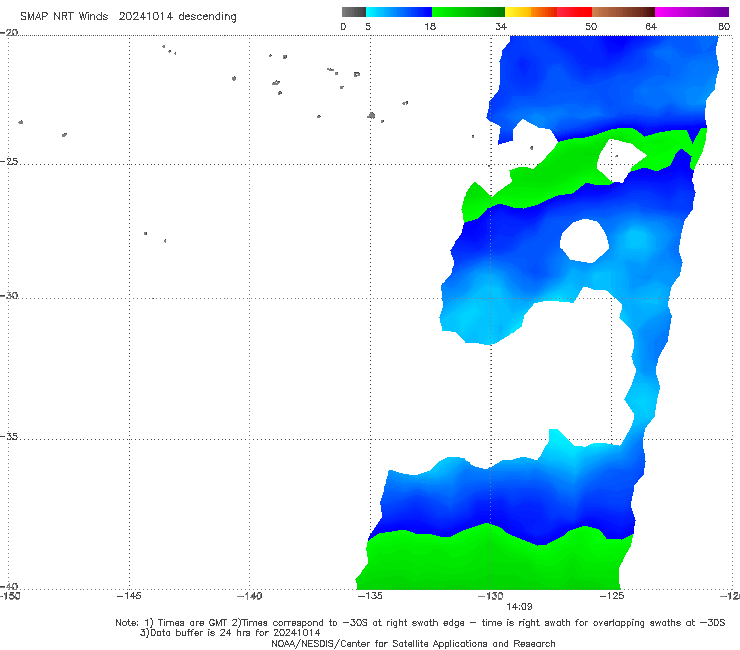
Task: Click the colorbar scale label '50'
Action: click(x=591, y=26)
